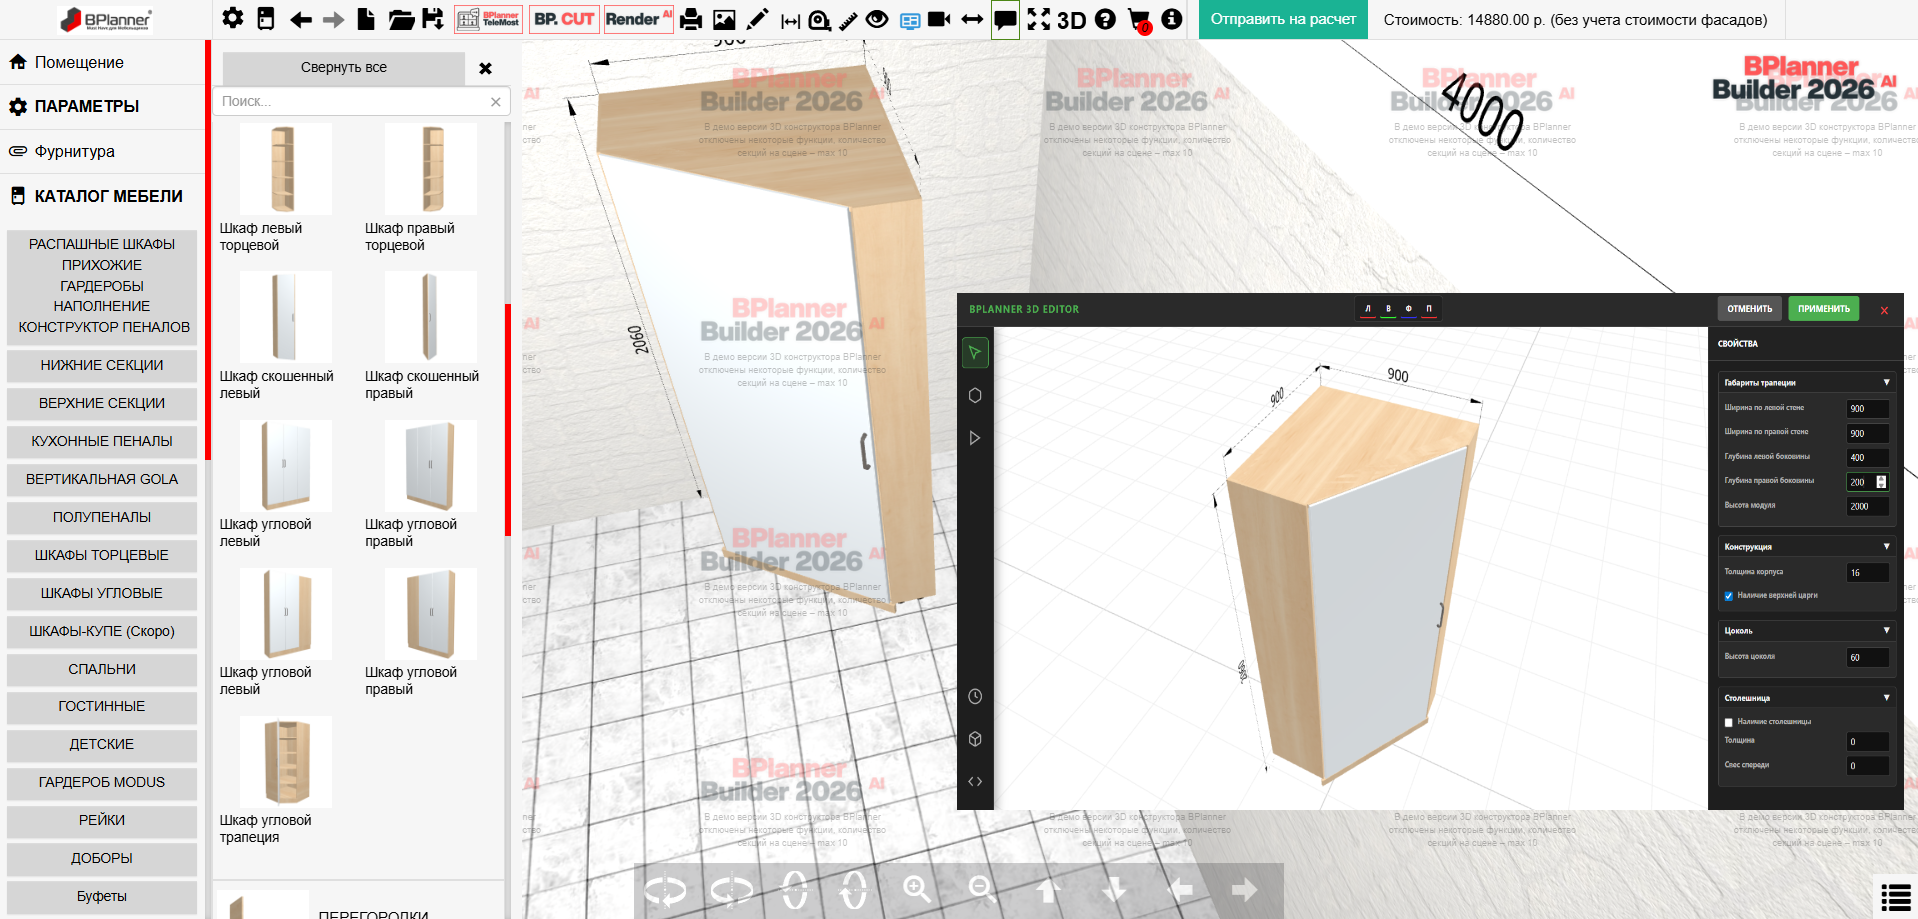Select the pencil edit tool
Viewport: 1918px width, 919px height.
point(758,19)
